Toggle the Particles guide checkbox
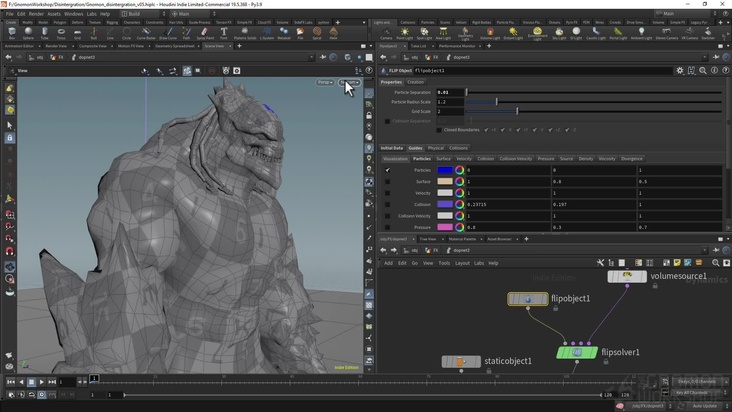The image size is (732, 412). [x=388, y=170]
